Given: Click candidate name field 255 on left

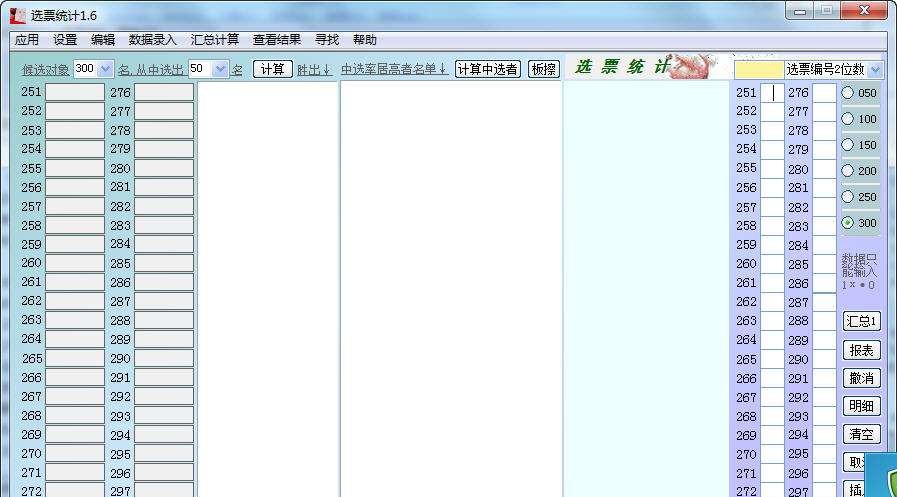Looking at the screenshot, I should pos(75,168).
